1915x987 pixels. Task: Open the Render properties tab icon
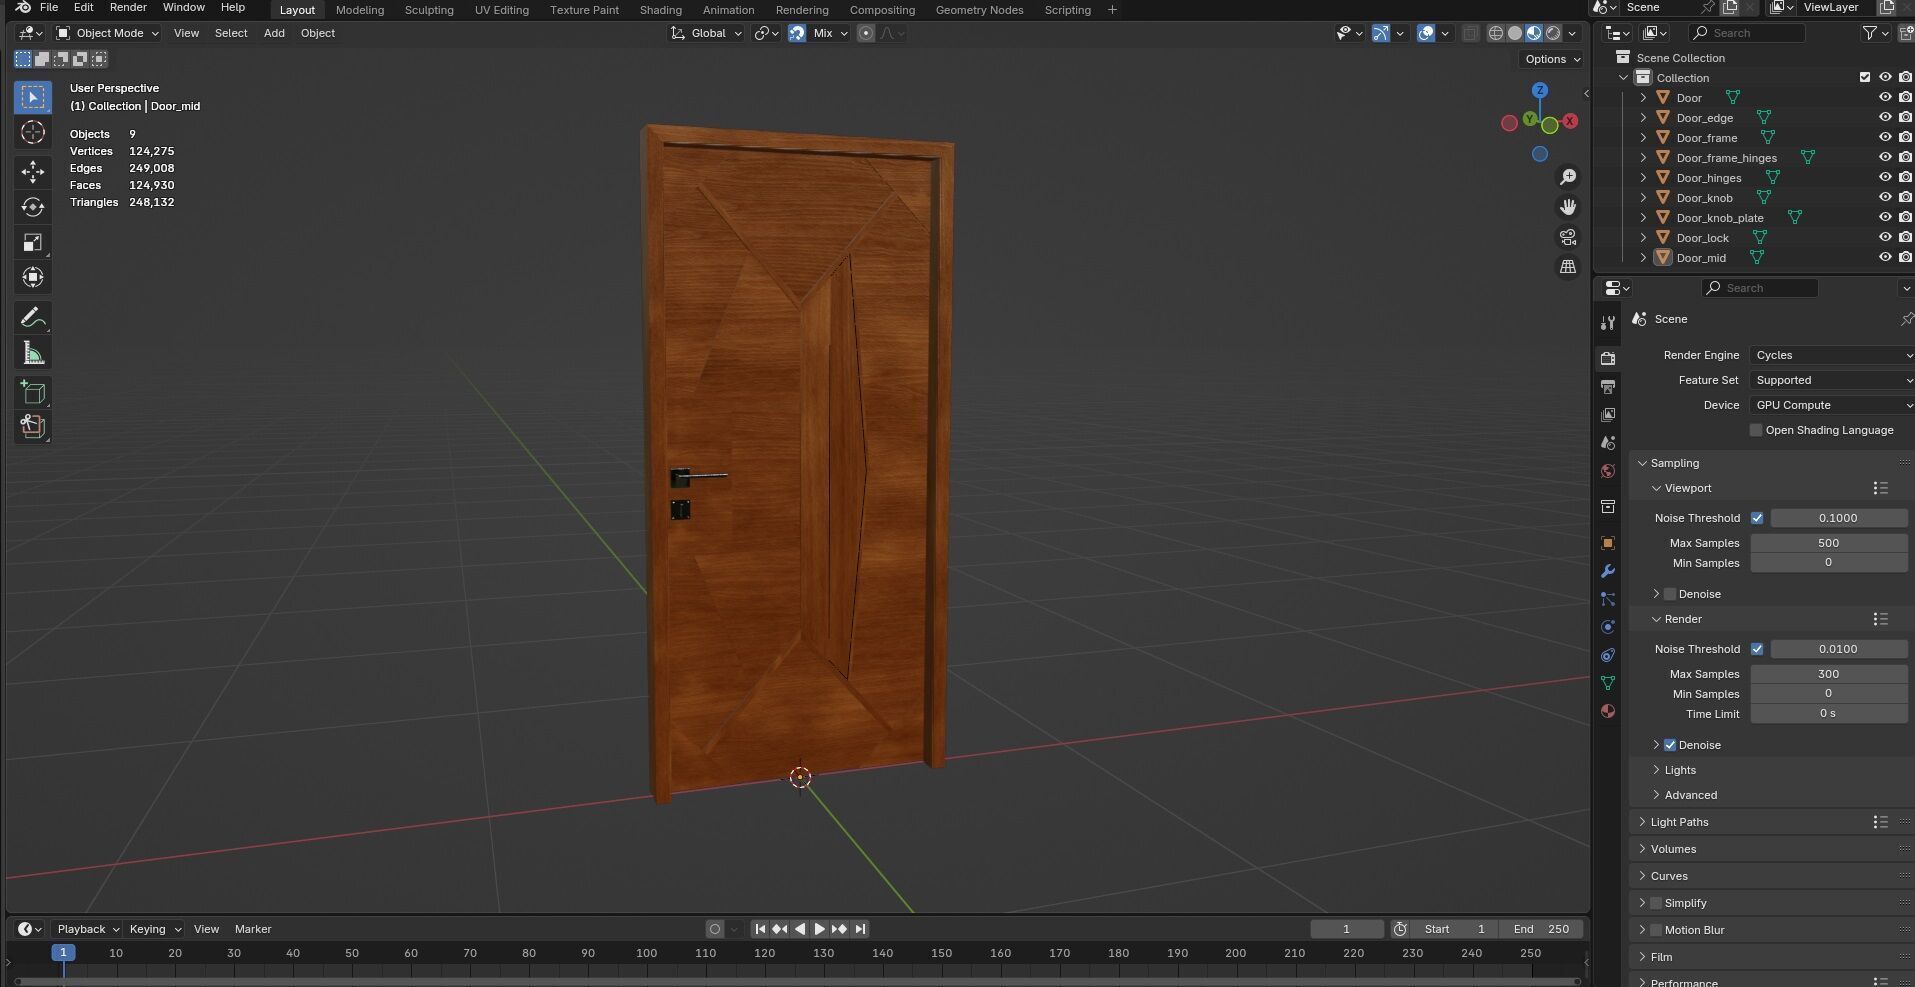(x=1608, y=358)
